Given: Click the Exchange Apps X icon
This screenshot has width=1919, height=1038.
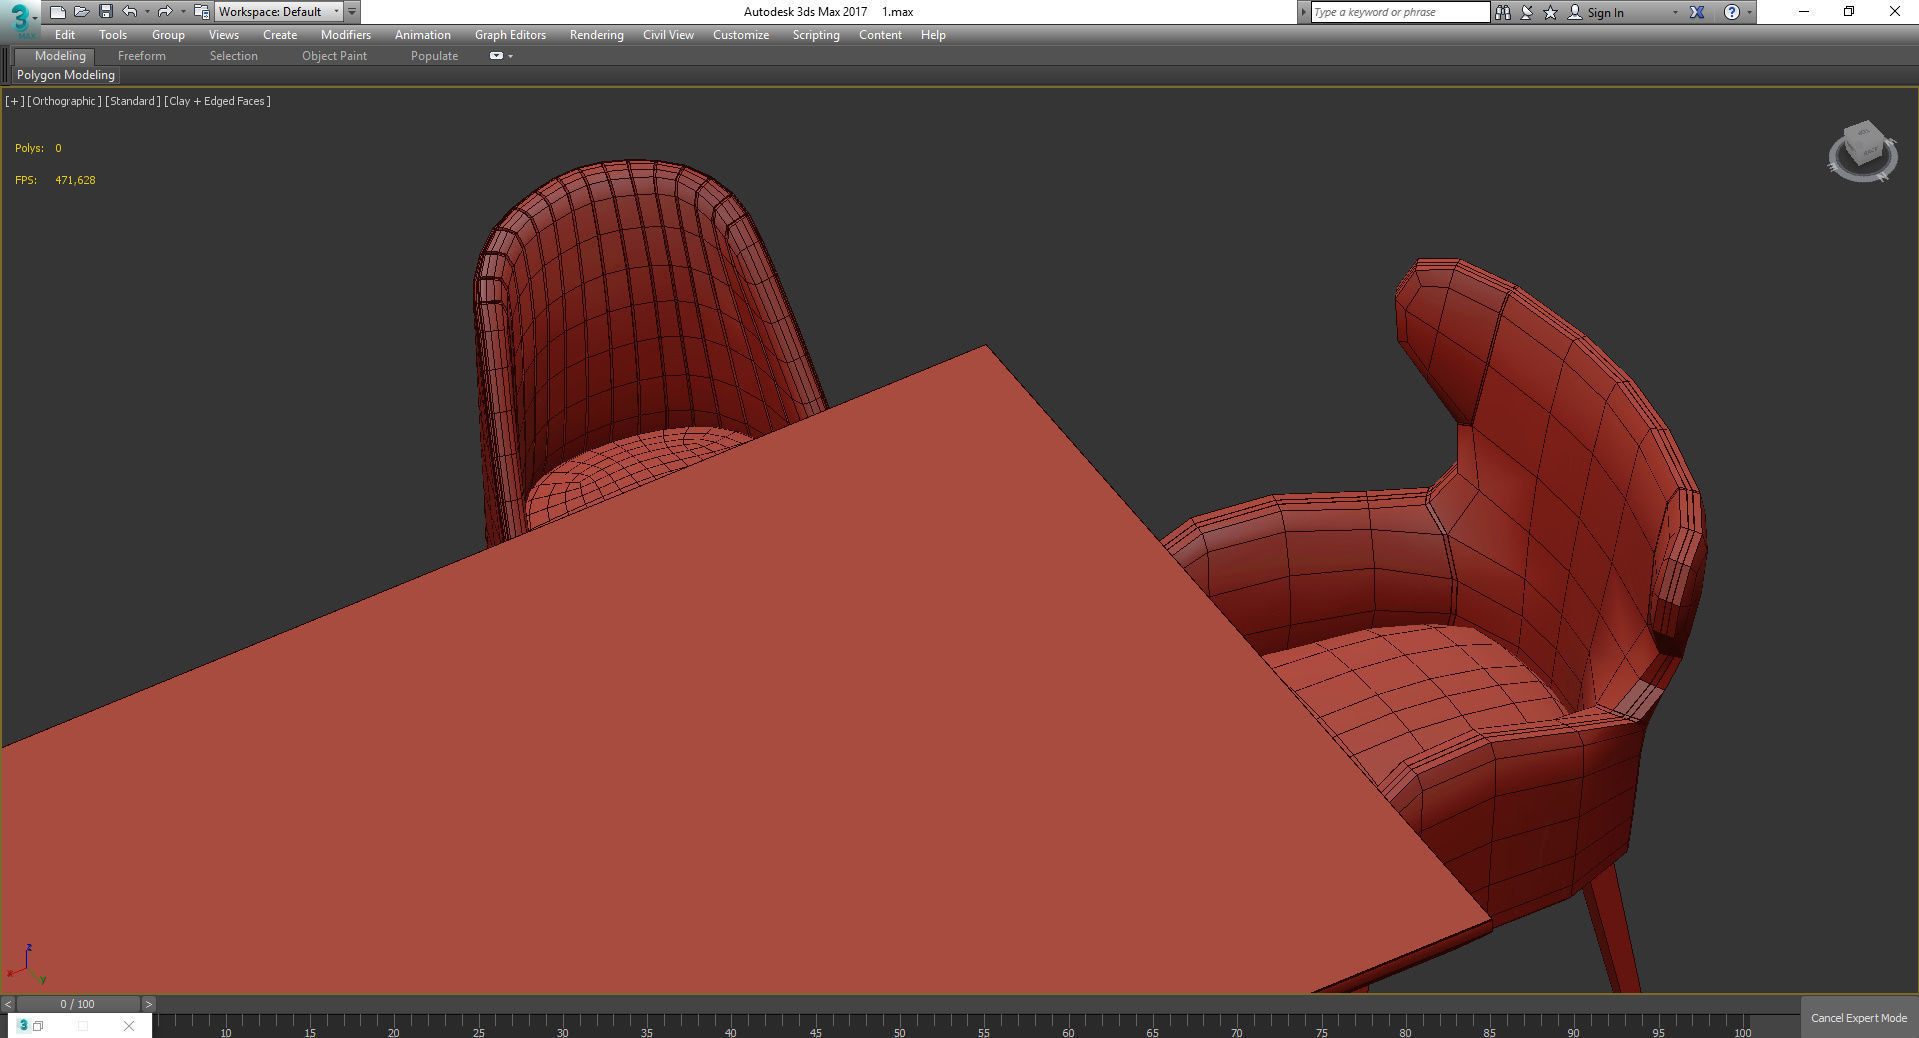Looking at the screenshot, I should 1697,12.
